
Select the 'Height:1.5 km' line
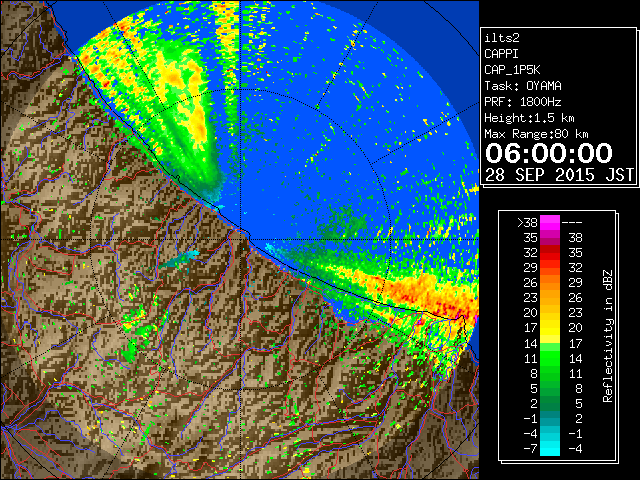tap(529, 118)
